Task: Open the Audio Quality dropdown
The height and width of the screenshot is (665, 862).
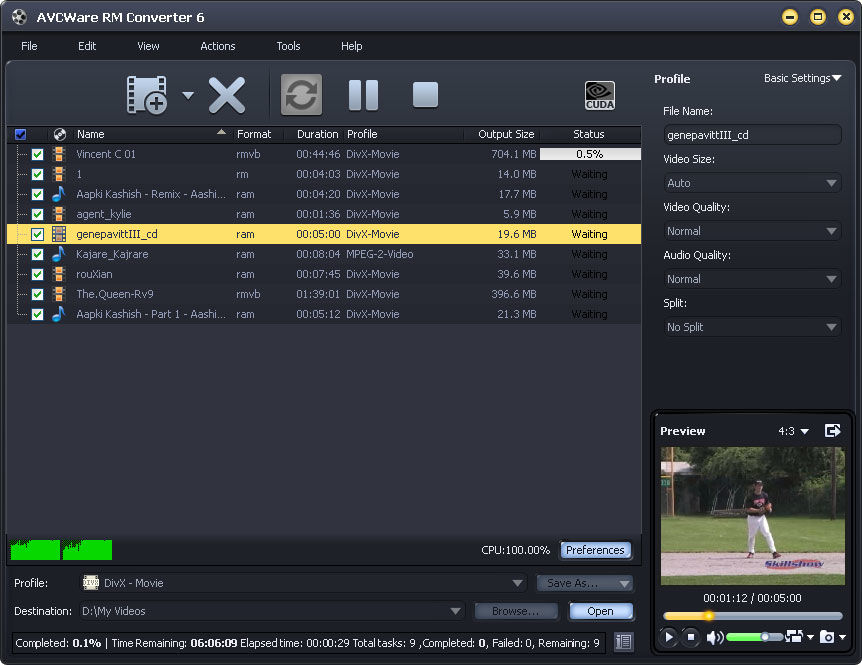Action: (752, 279)
